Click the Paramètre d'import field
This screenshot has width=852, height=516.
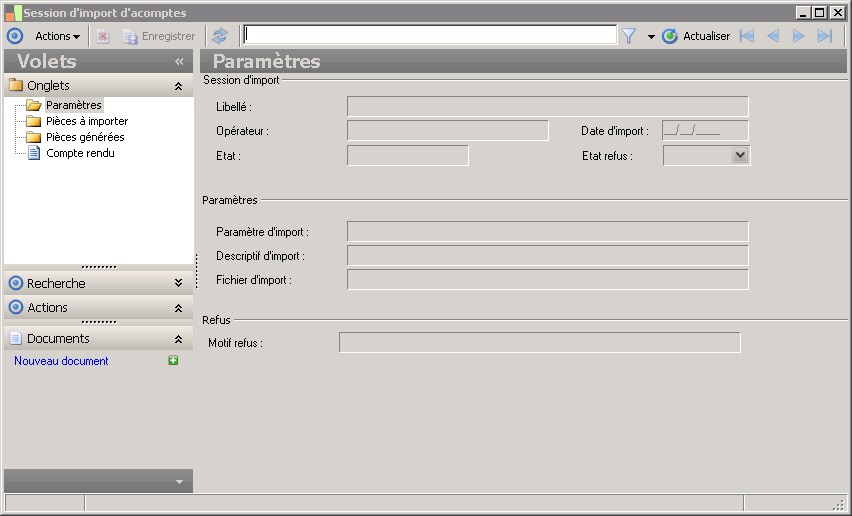tap(548, 231)
